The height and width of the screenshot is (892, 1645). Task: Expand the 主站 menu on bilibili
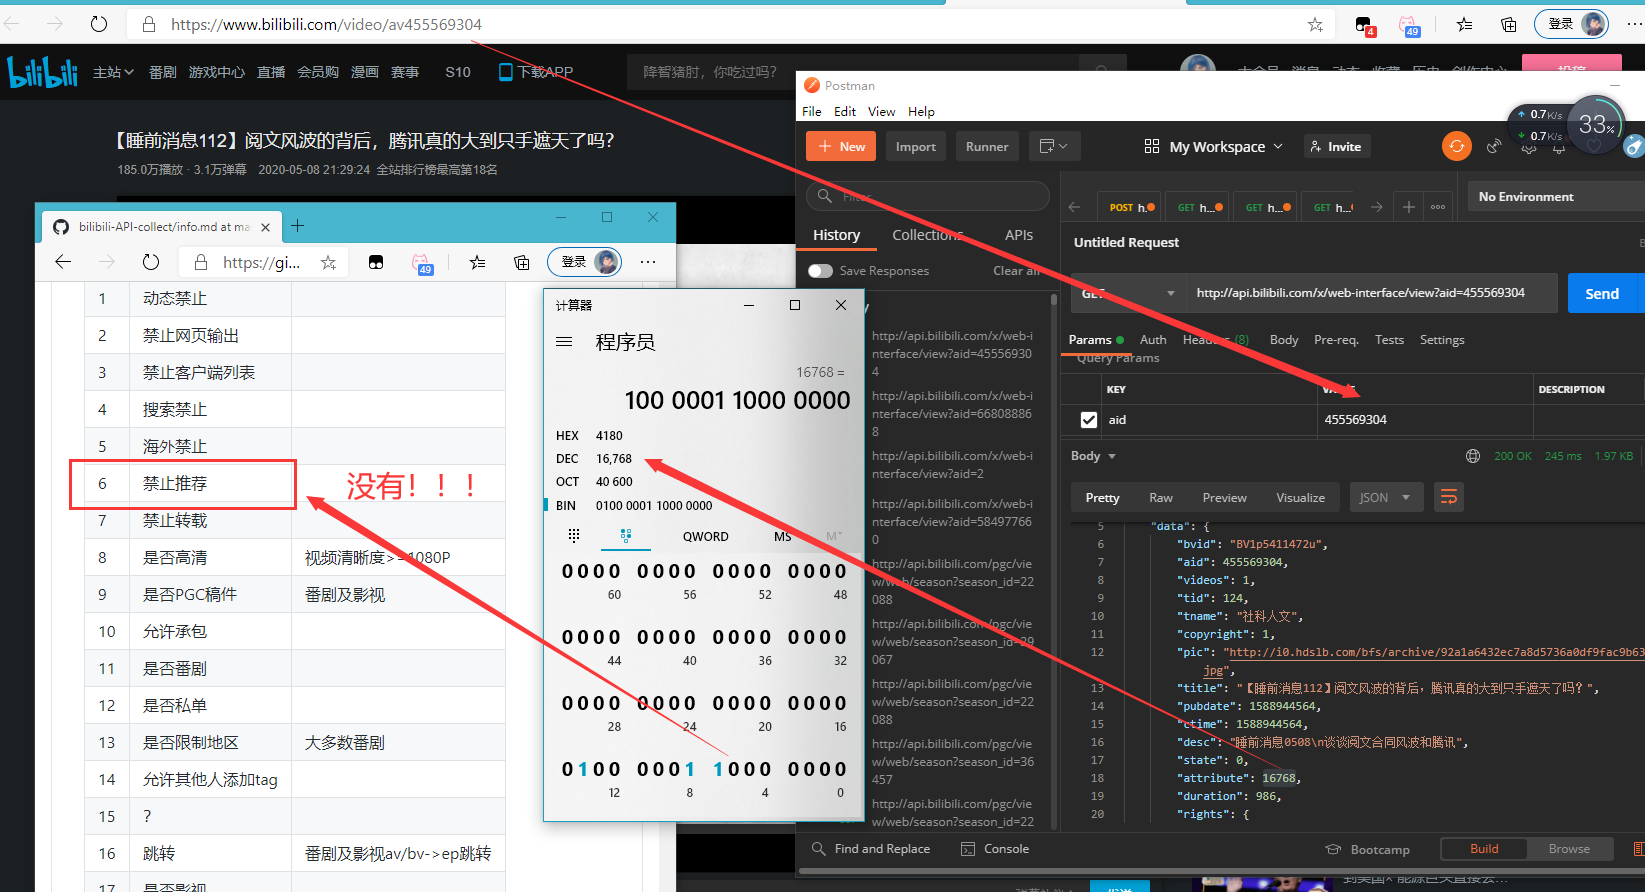point(113,72)
